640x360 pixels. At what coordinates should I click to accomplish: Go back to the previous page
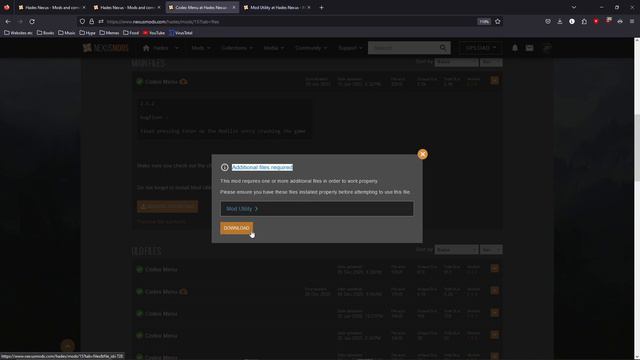8,21
